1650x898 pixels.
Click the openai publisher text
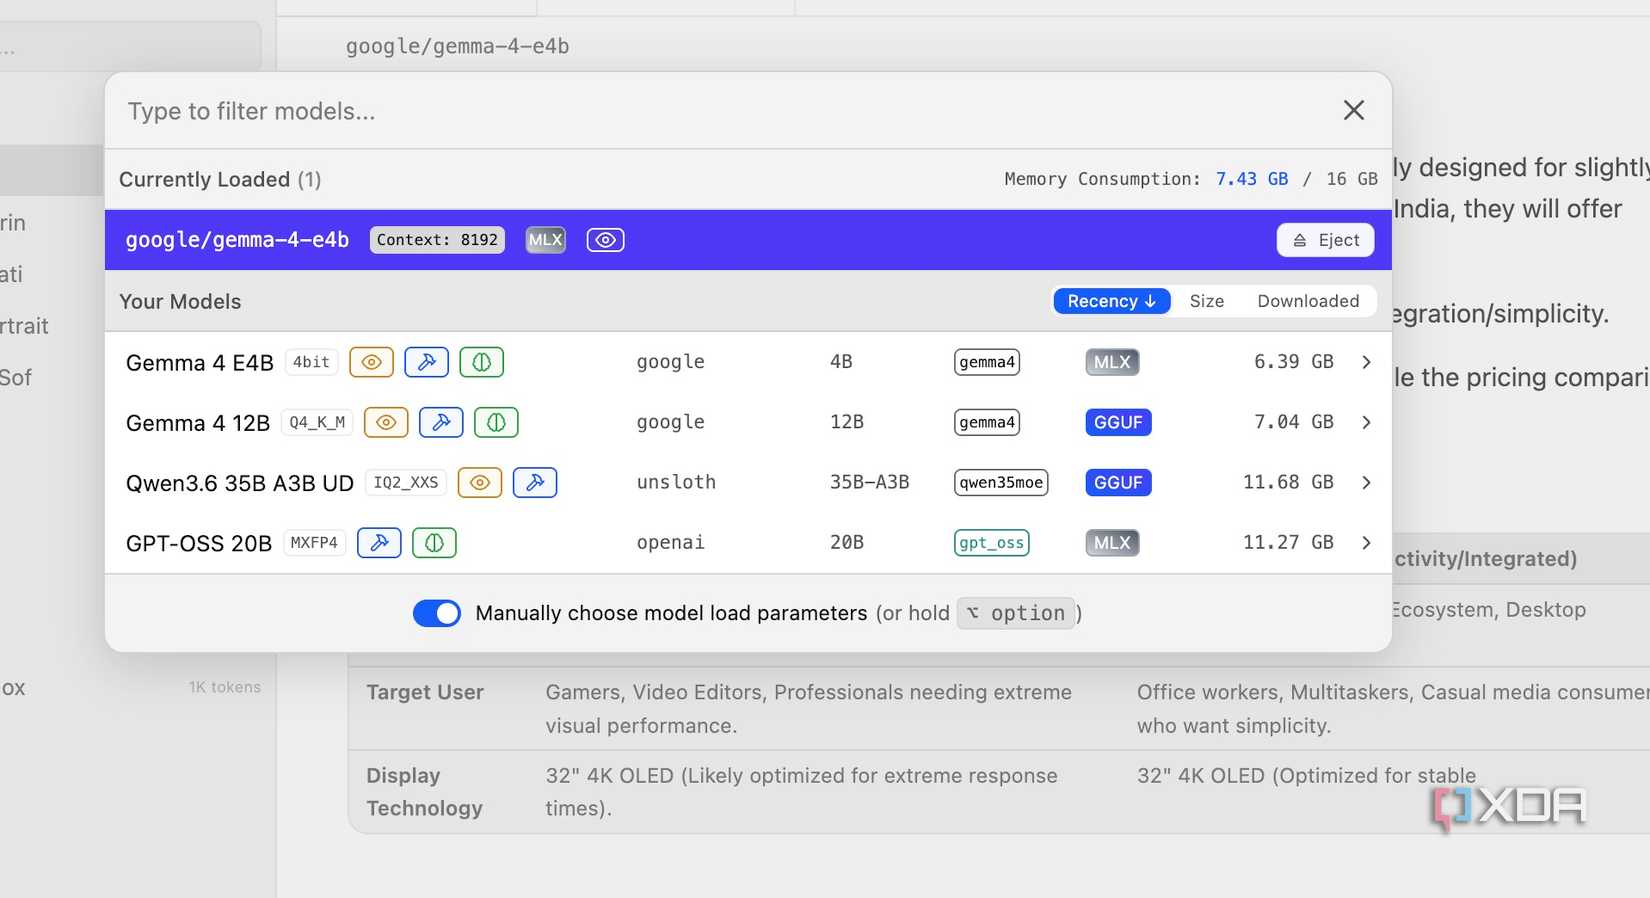(670, 542)
